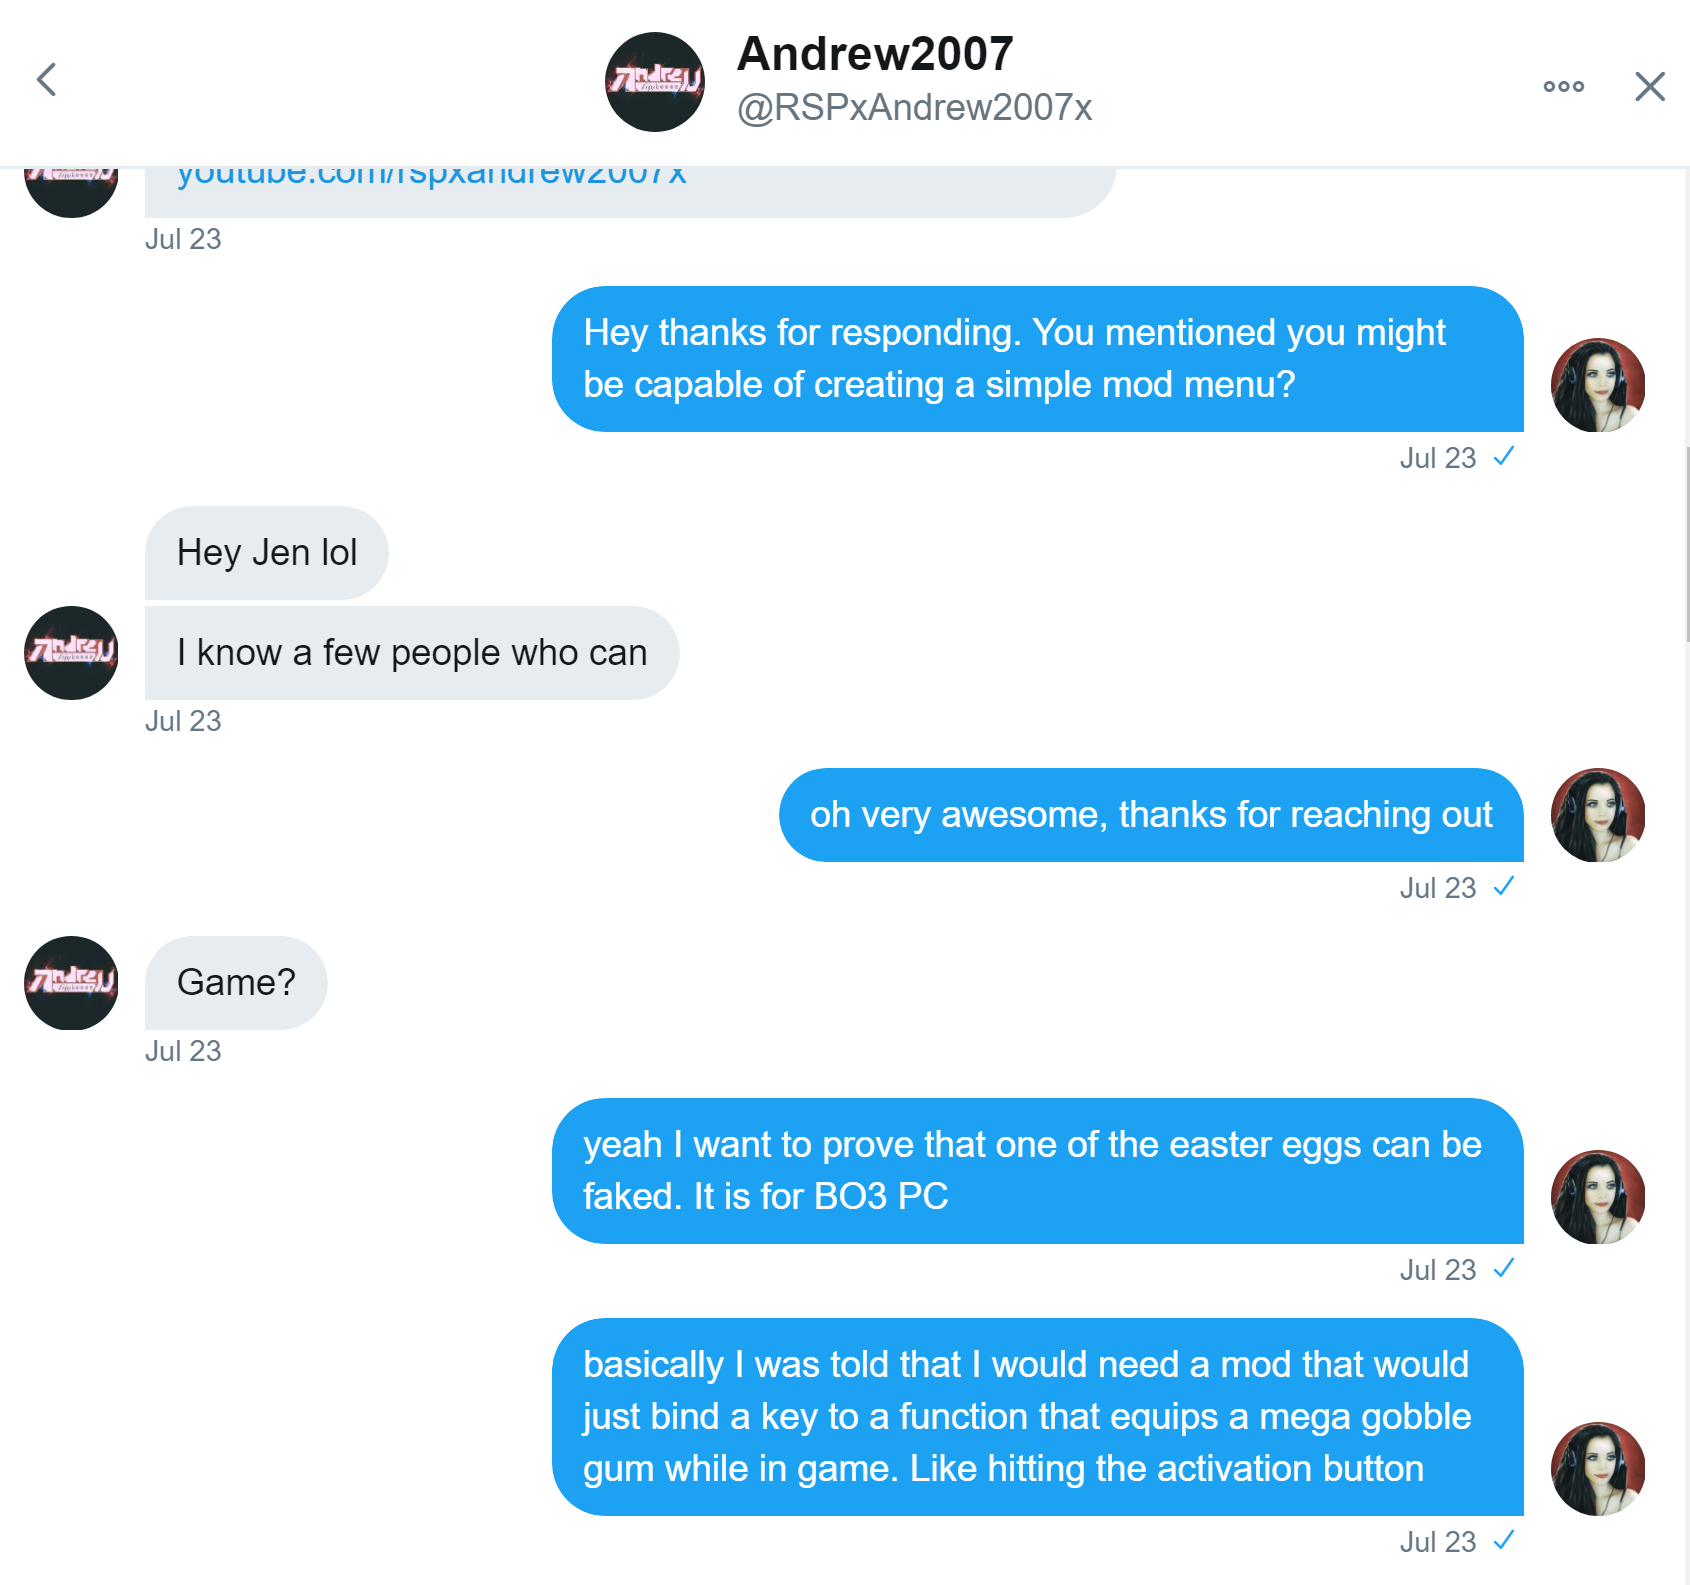
Task: Select the 'Game?' message bubble
Action: 236,983
